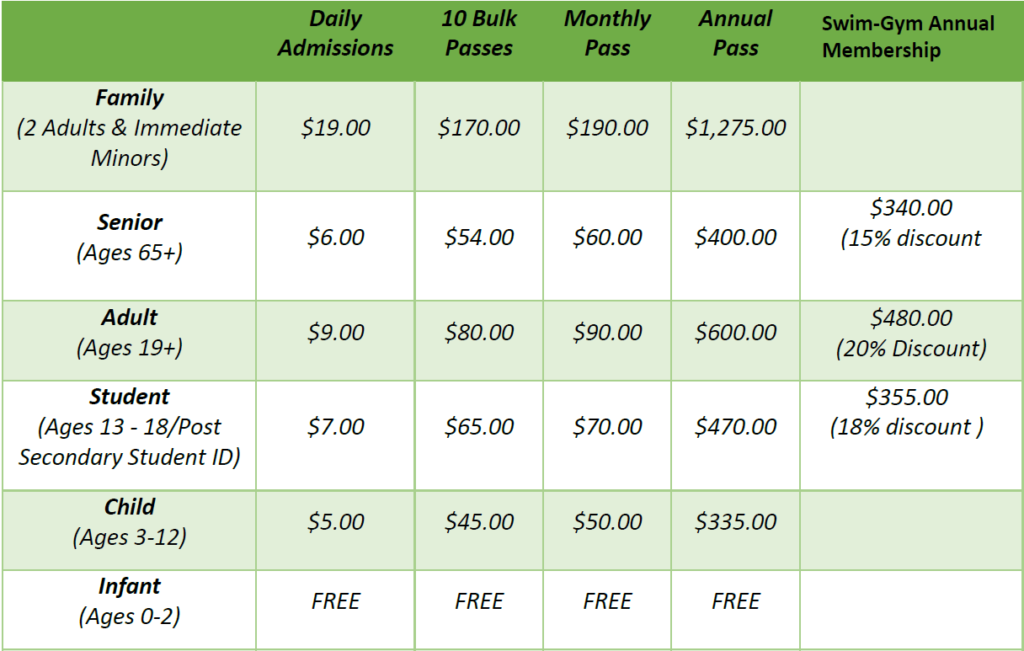Select the Monthly Pass column header
This screenshot has height=651, width=1024.
[607, 34]
